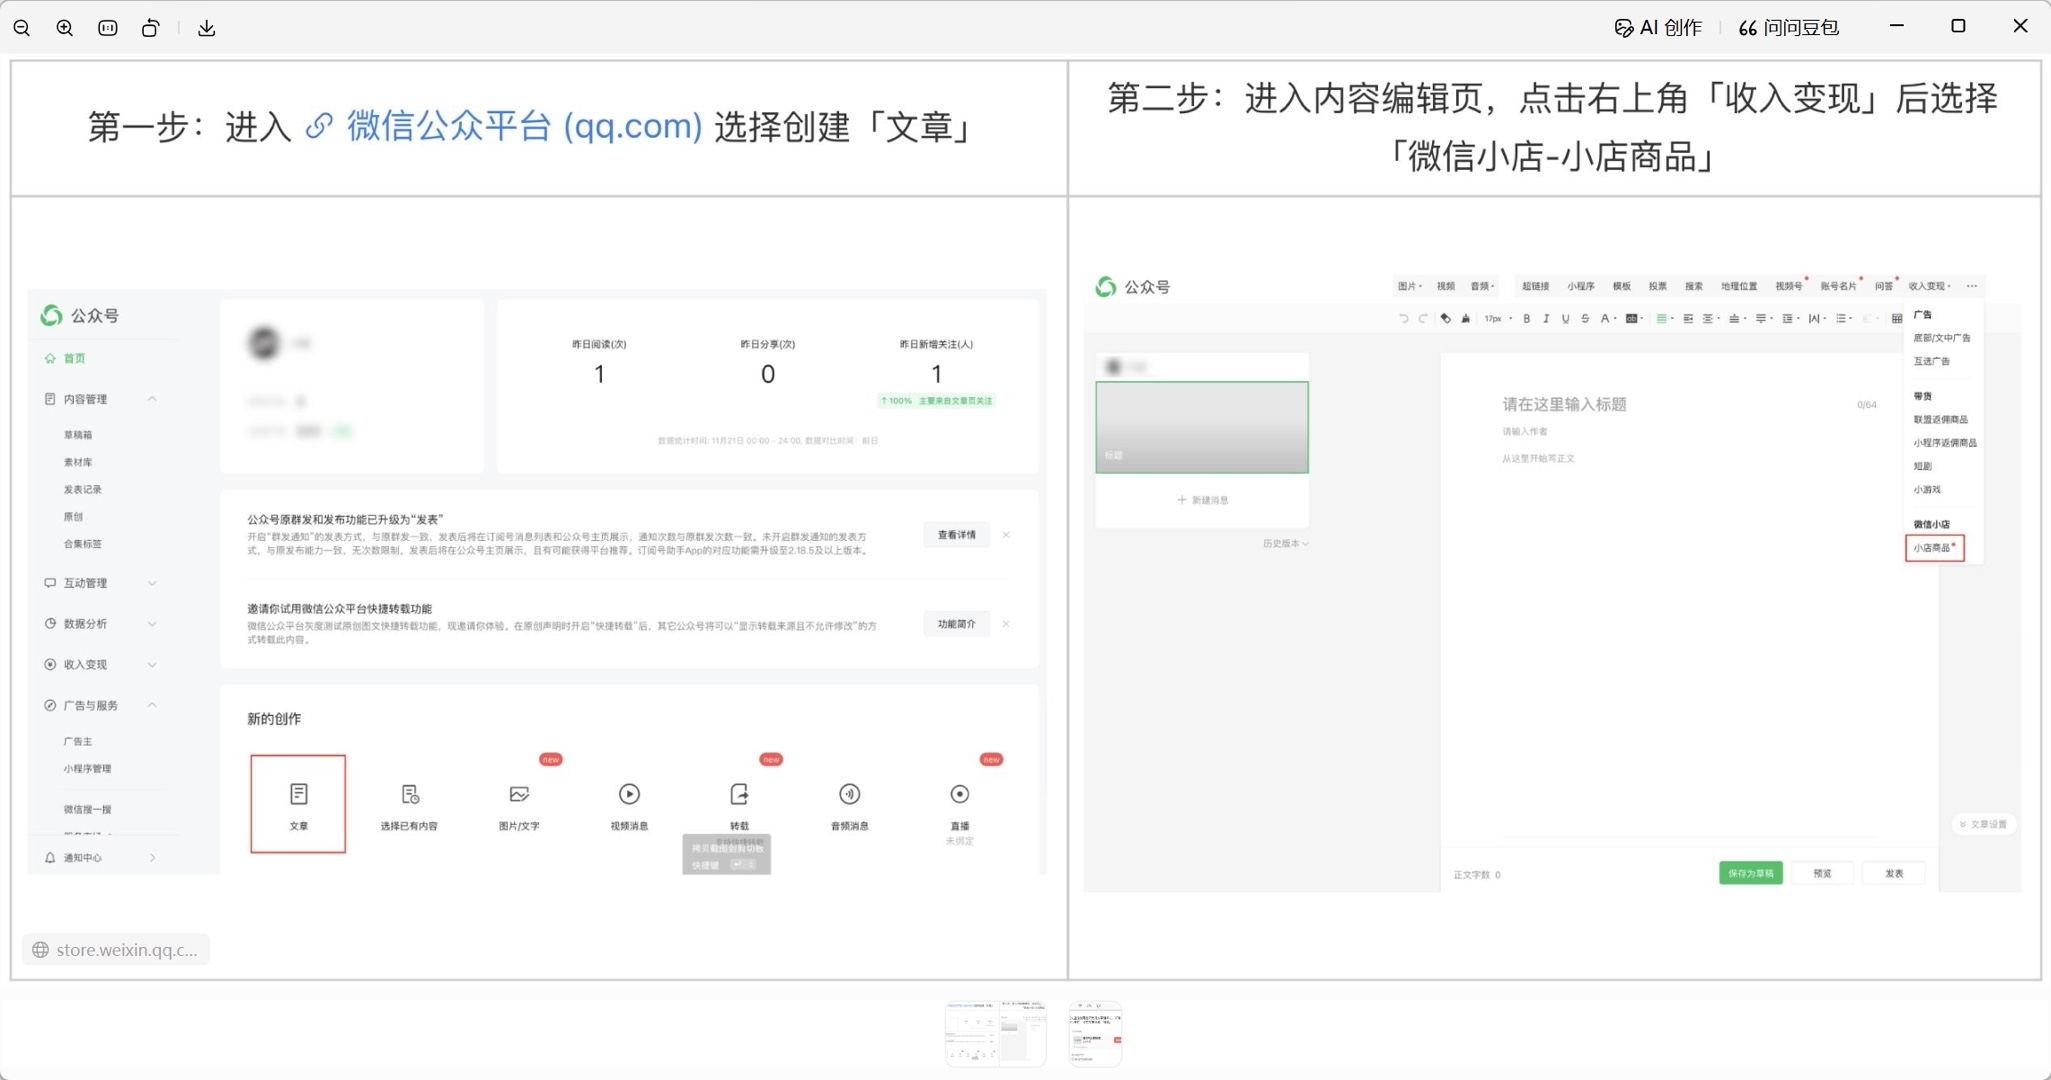
Task: Collapse the 内容管理 sidebar section
Action: click(152, 399)
